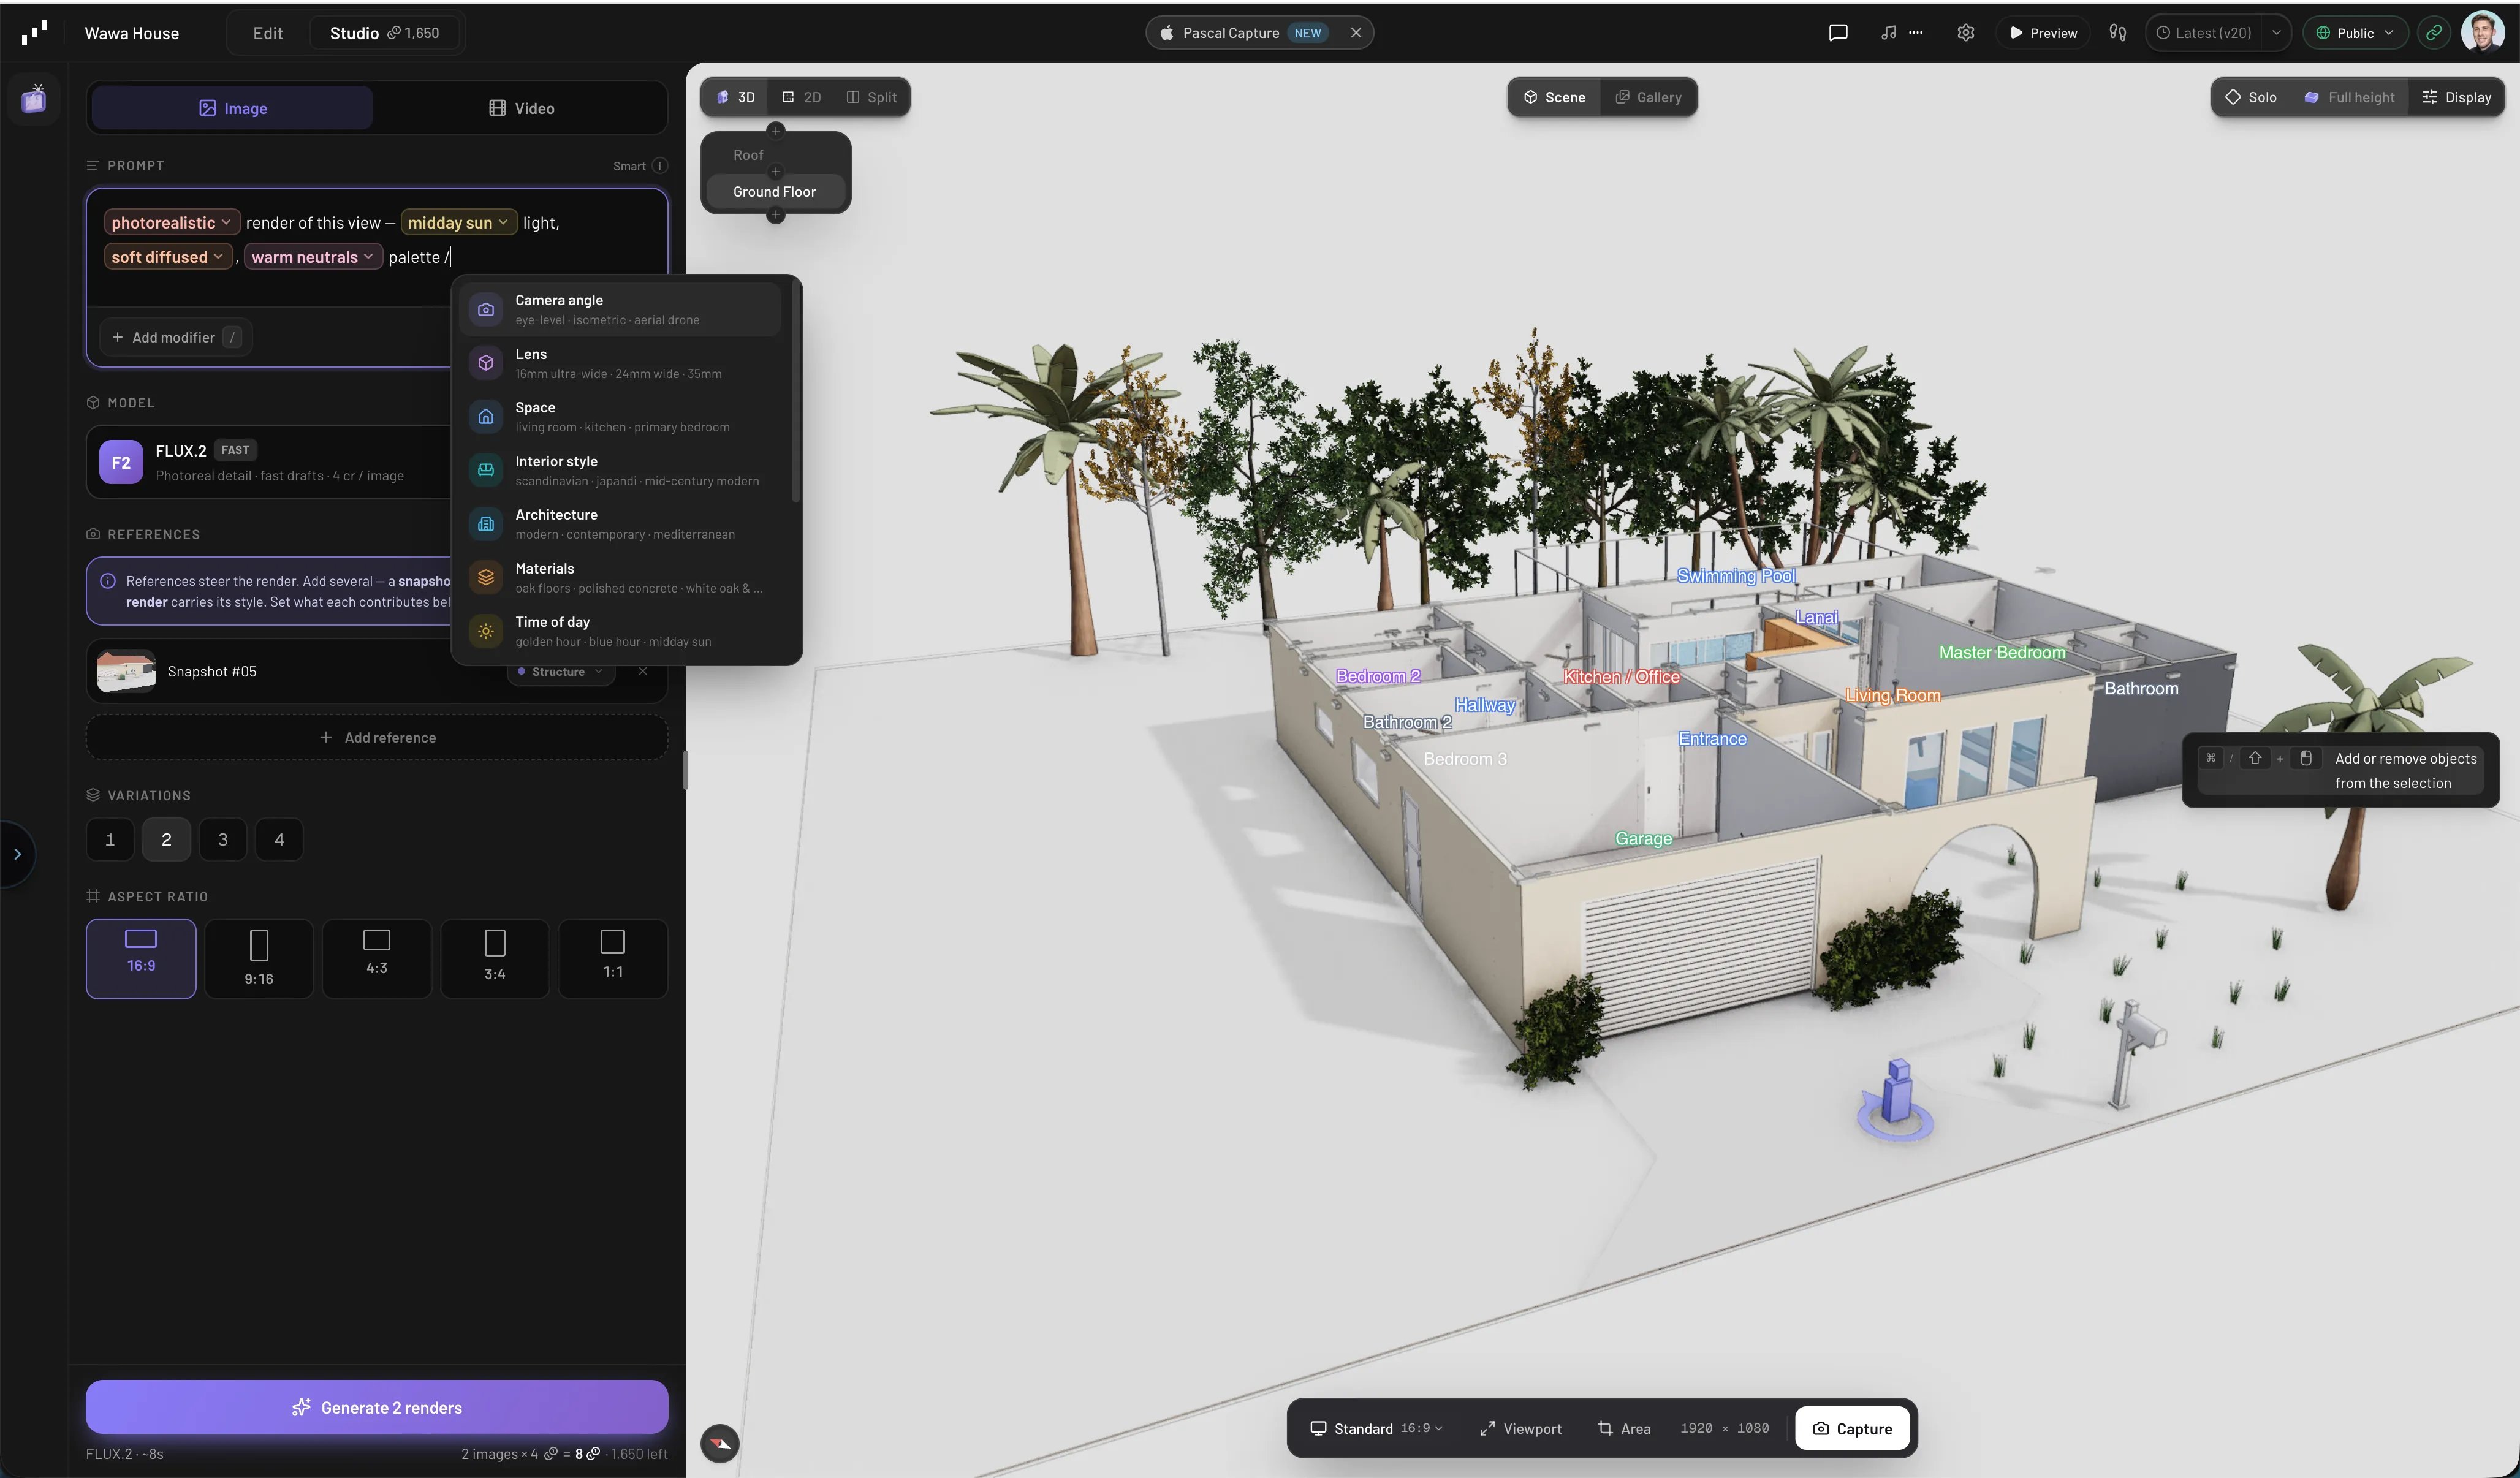Click Generate 2 renders button

click(377, 1408)
